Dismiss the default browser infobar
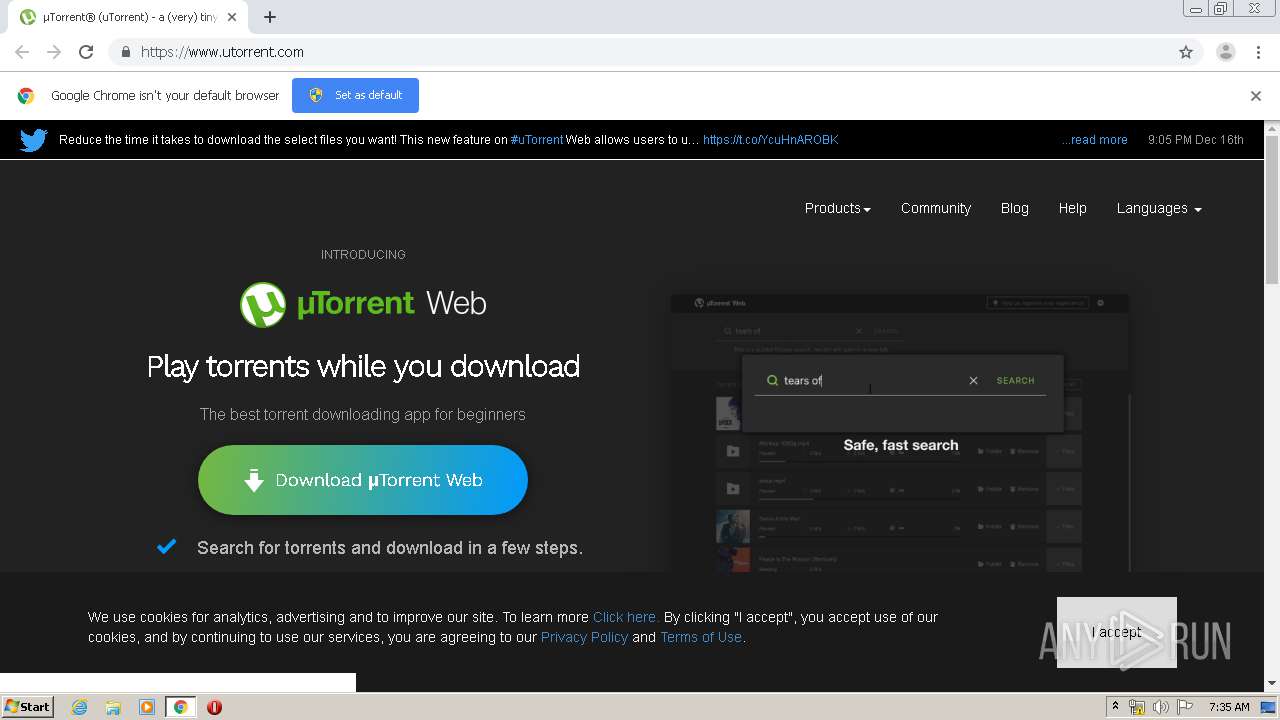The image size is (1280, 720). point(1256,96)
